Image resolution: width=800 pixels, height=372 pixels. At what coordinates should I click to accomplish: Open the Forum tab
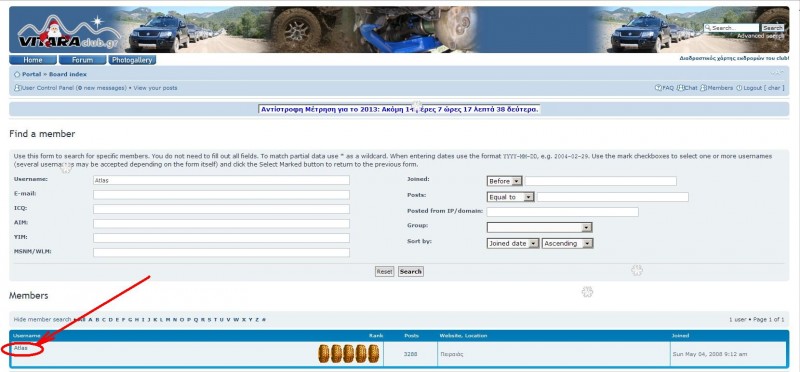82,60
